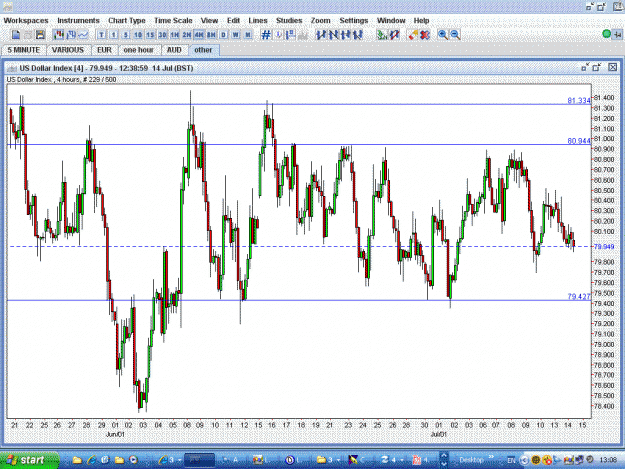
Task: Click the price scale icon after the info icon
Action: pos(291,35)
